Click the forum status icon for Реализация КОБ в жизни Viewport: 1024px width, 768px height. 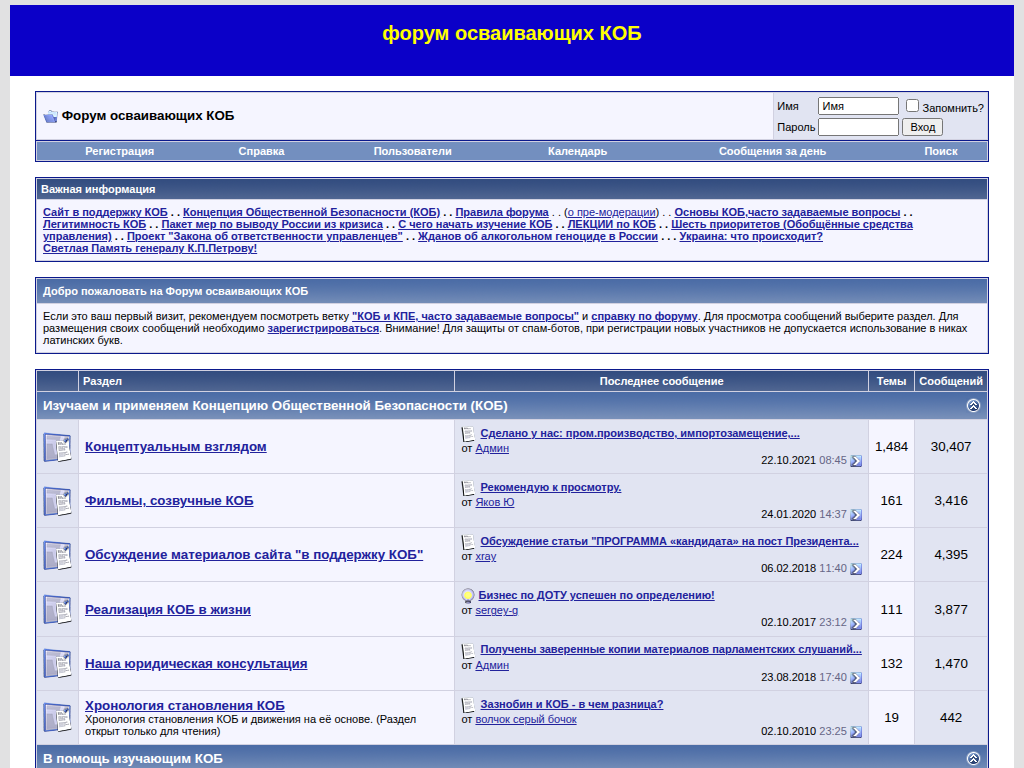[57, 609]
